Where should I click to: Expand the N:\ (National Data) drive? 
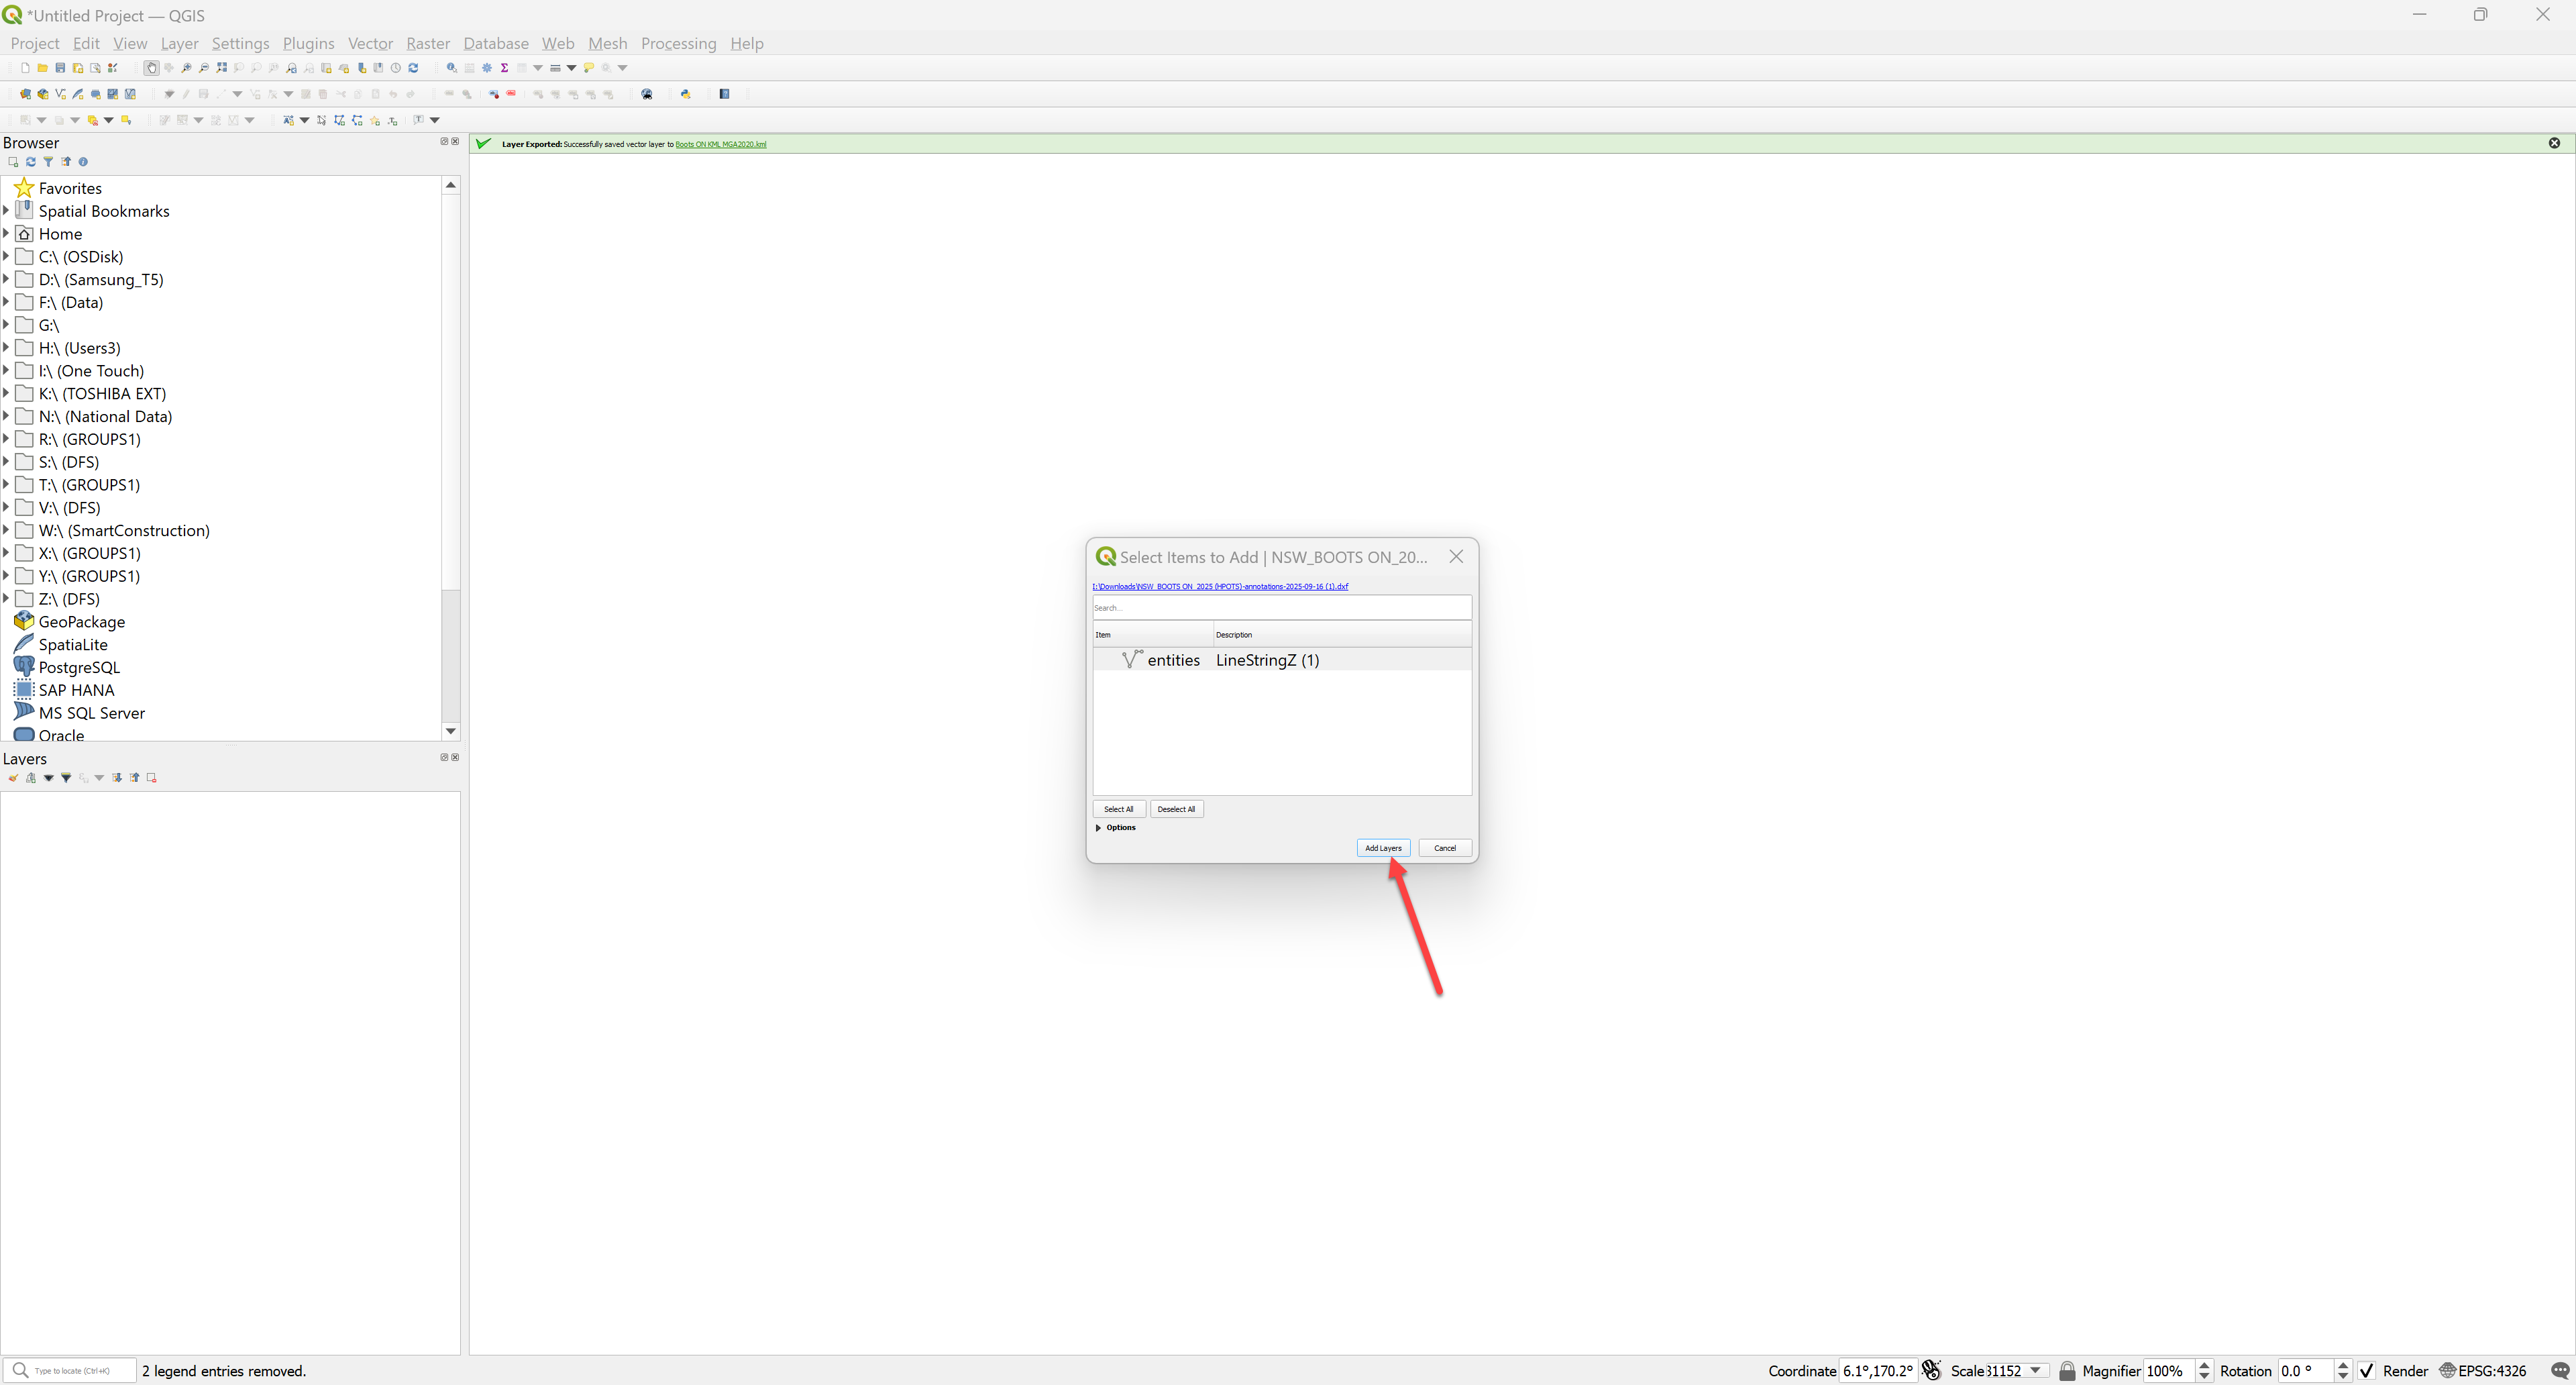click(x=6, y=416)
